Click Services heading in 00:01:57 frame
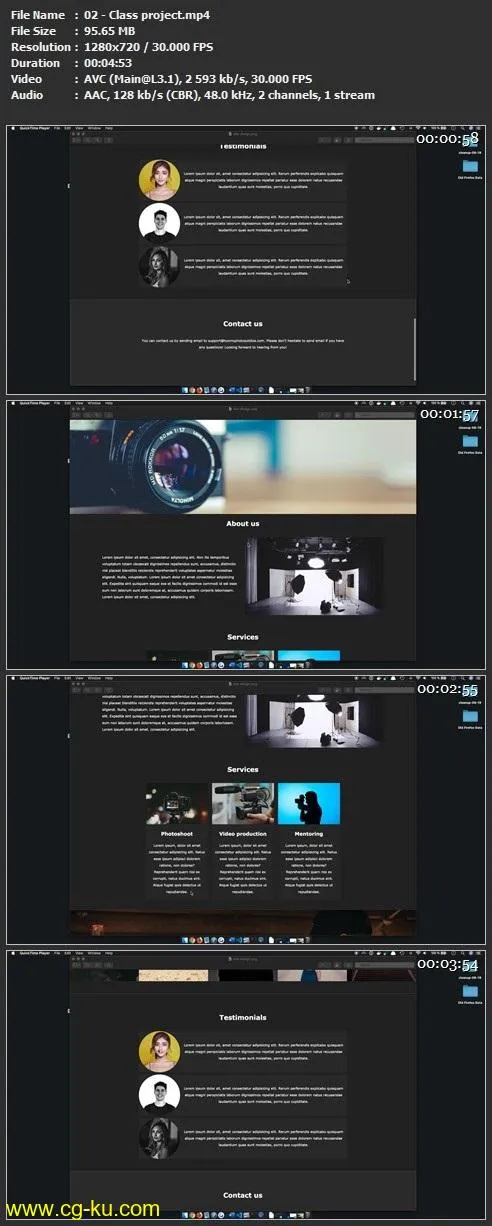The width and height of the screenshot is (492, 1226). coord(243,637)
